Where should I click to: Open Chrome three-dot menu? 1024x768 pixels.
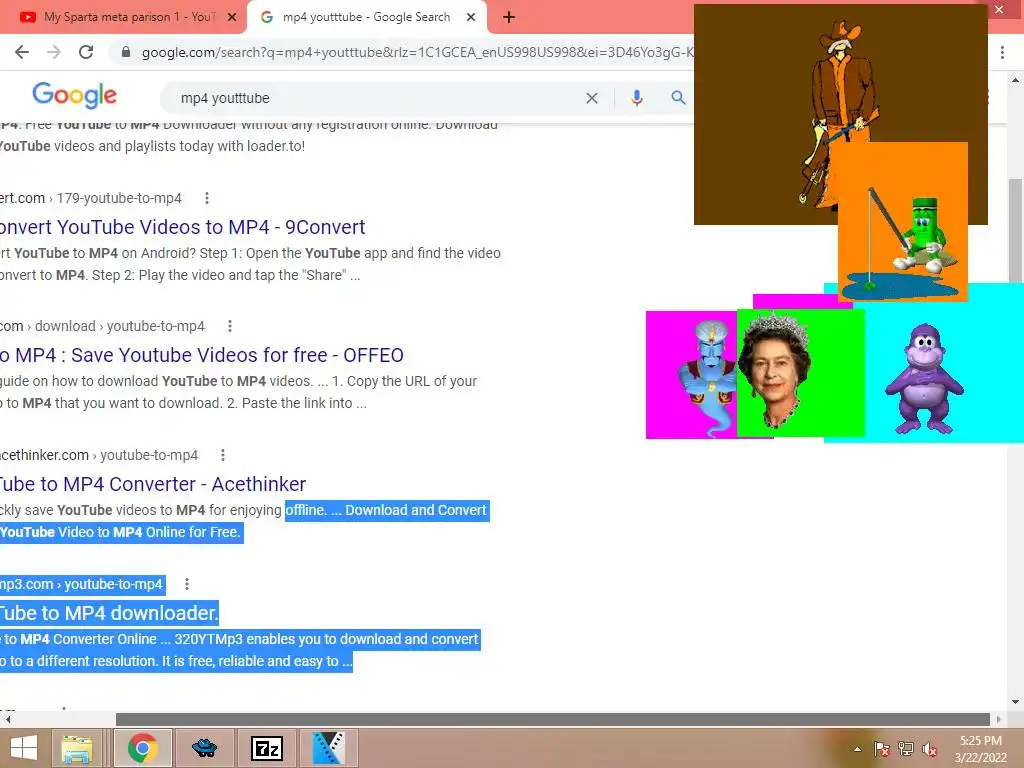(1002, 52)
